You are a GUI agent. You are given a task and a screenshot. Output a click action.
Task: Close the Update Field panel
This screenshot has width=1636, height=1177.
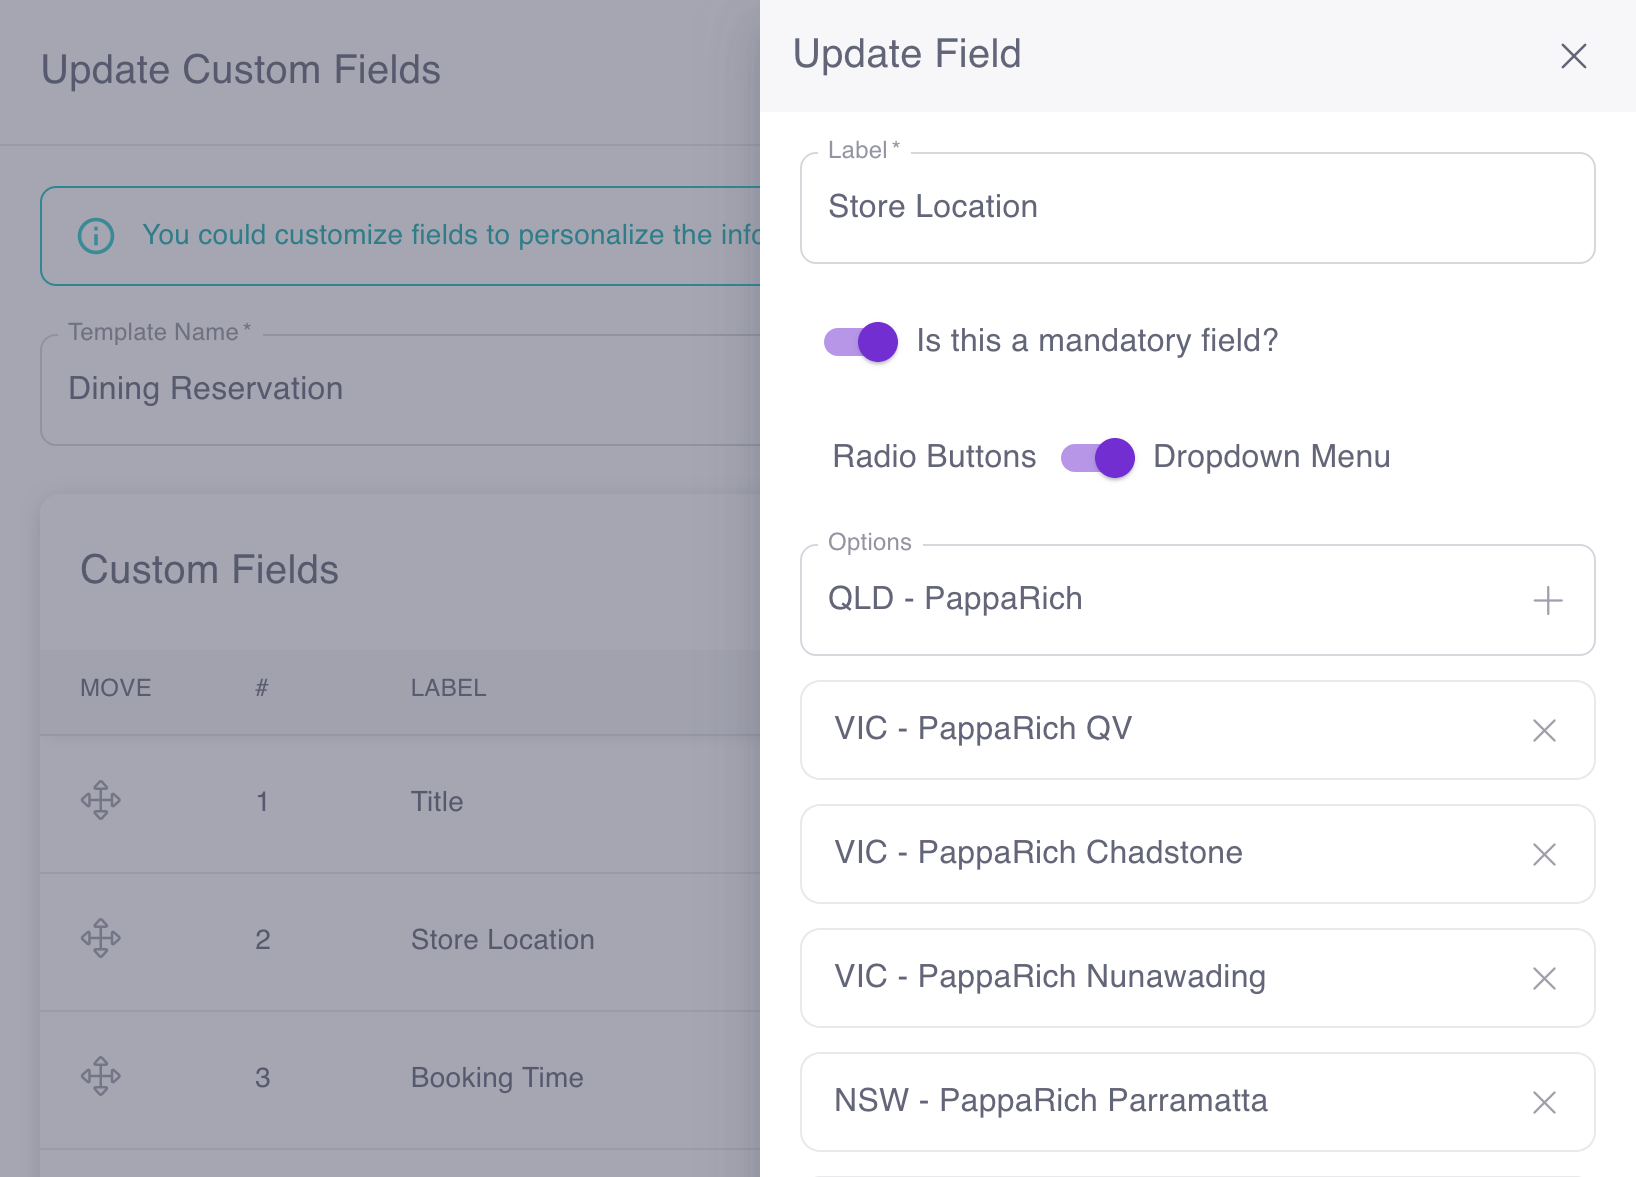tap(1574, 57)
